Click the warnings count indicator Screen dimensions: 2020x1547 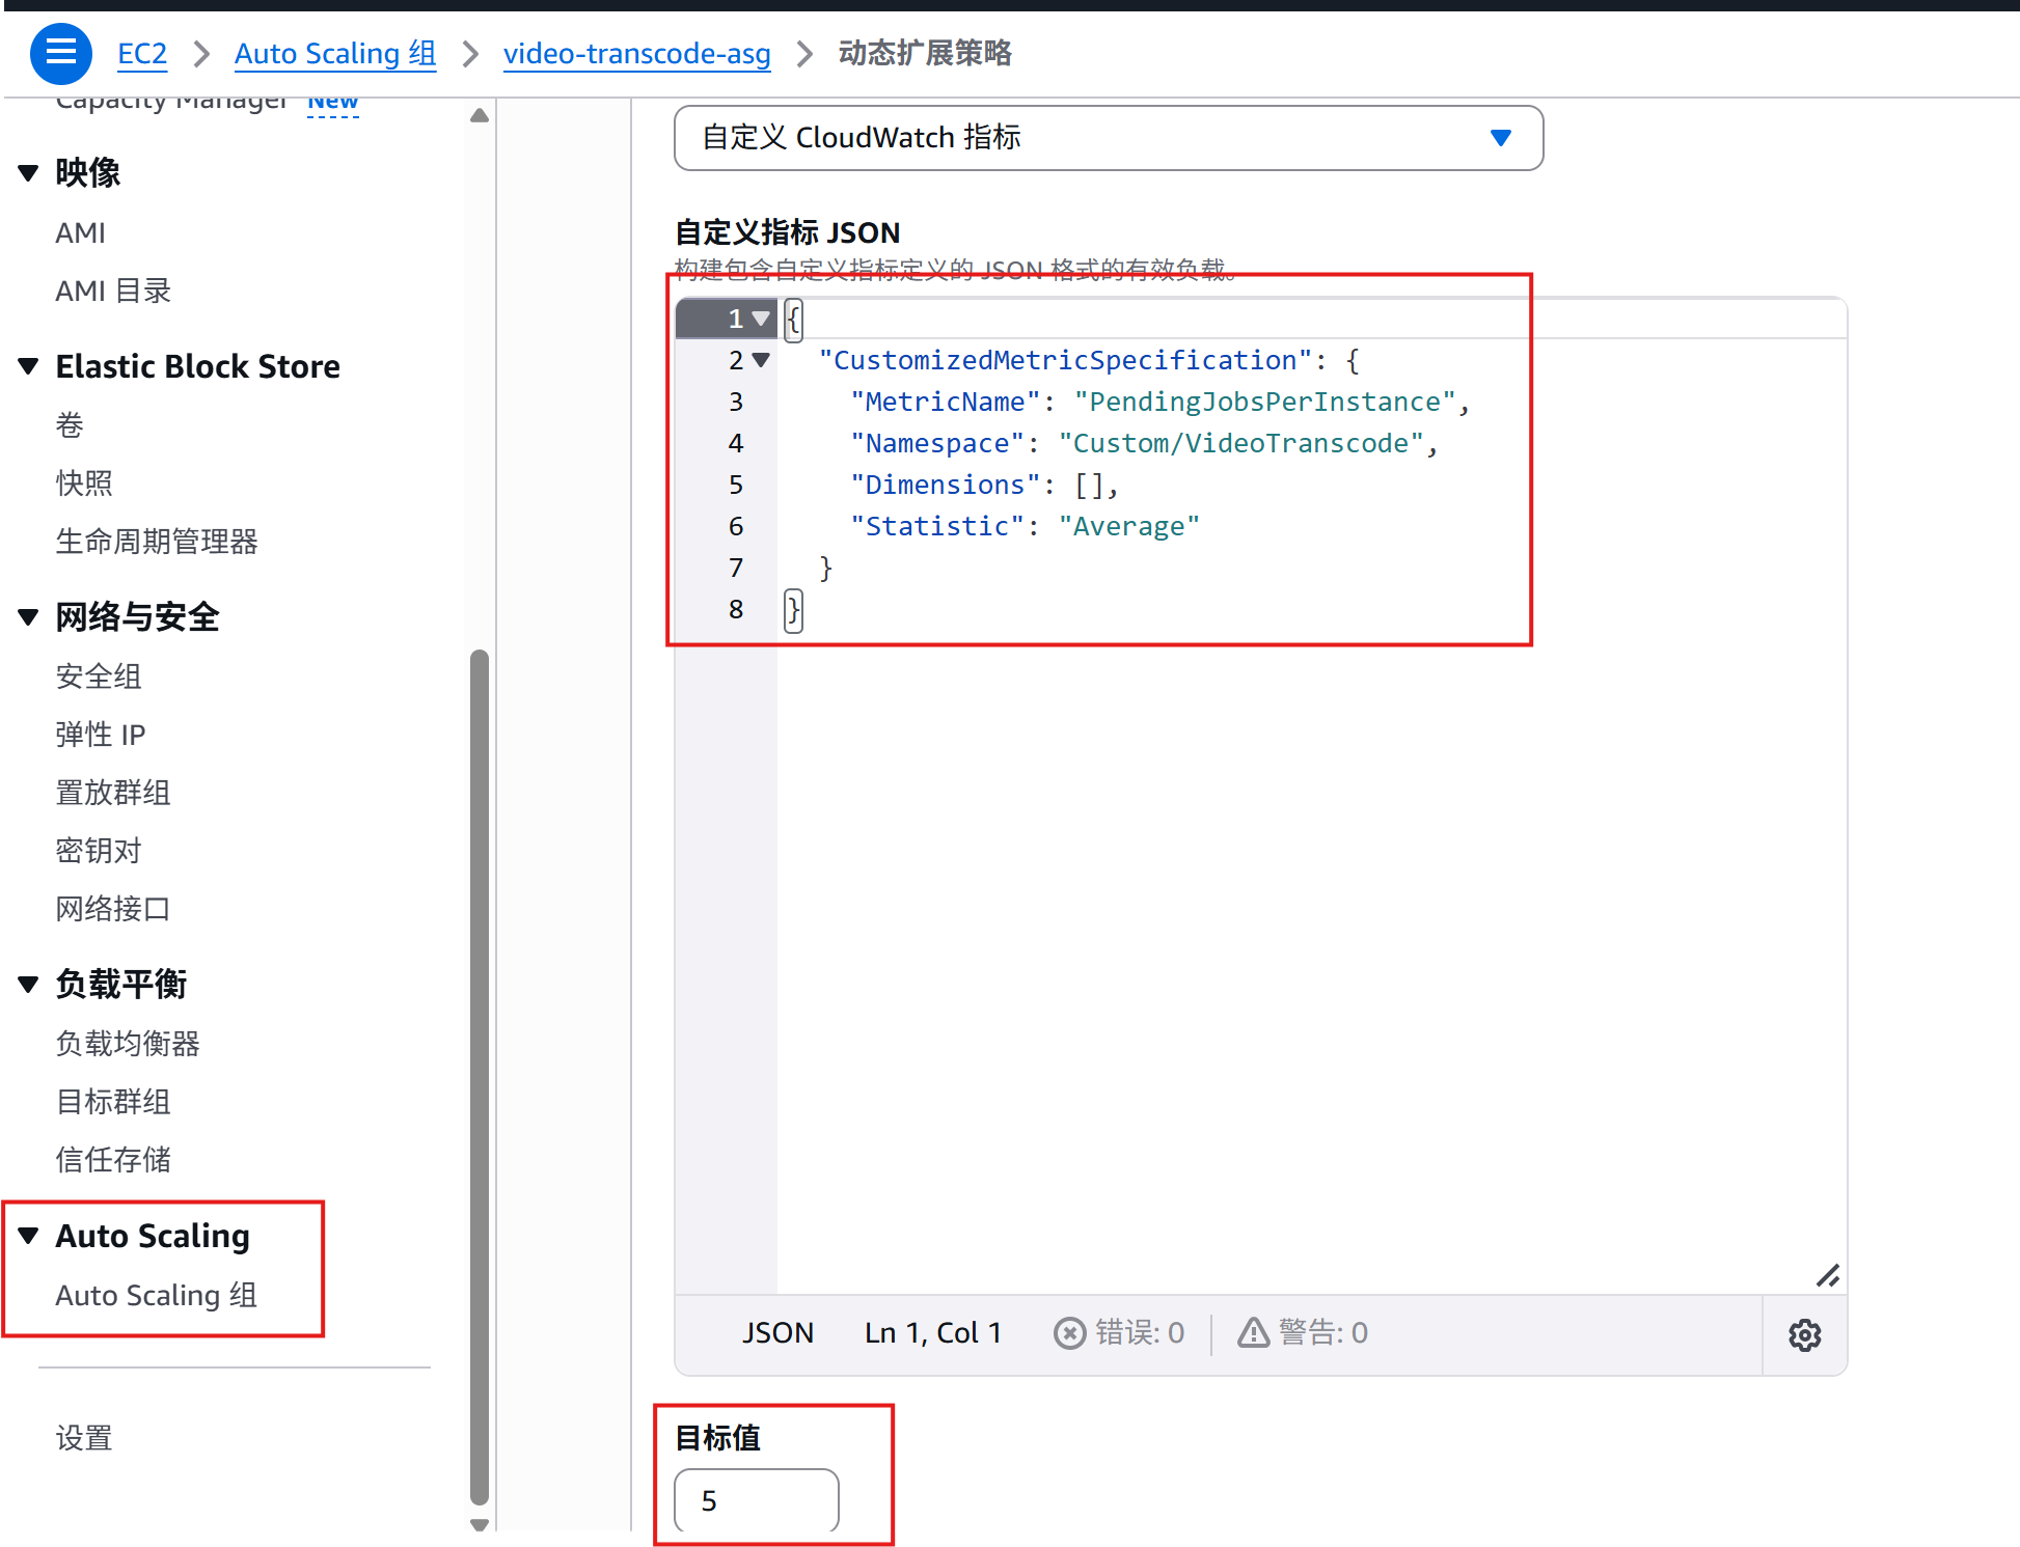click(x=1303, y=1332)
